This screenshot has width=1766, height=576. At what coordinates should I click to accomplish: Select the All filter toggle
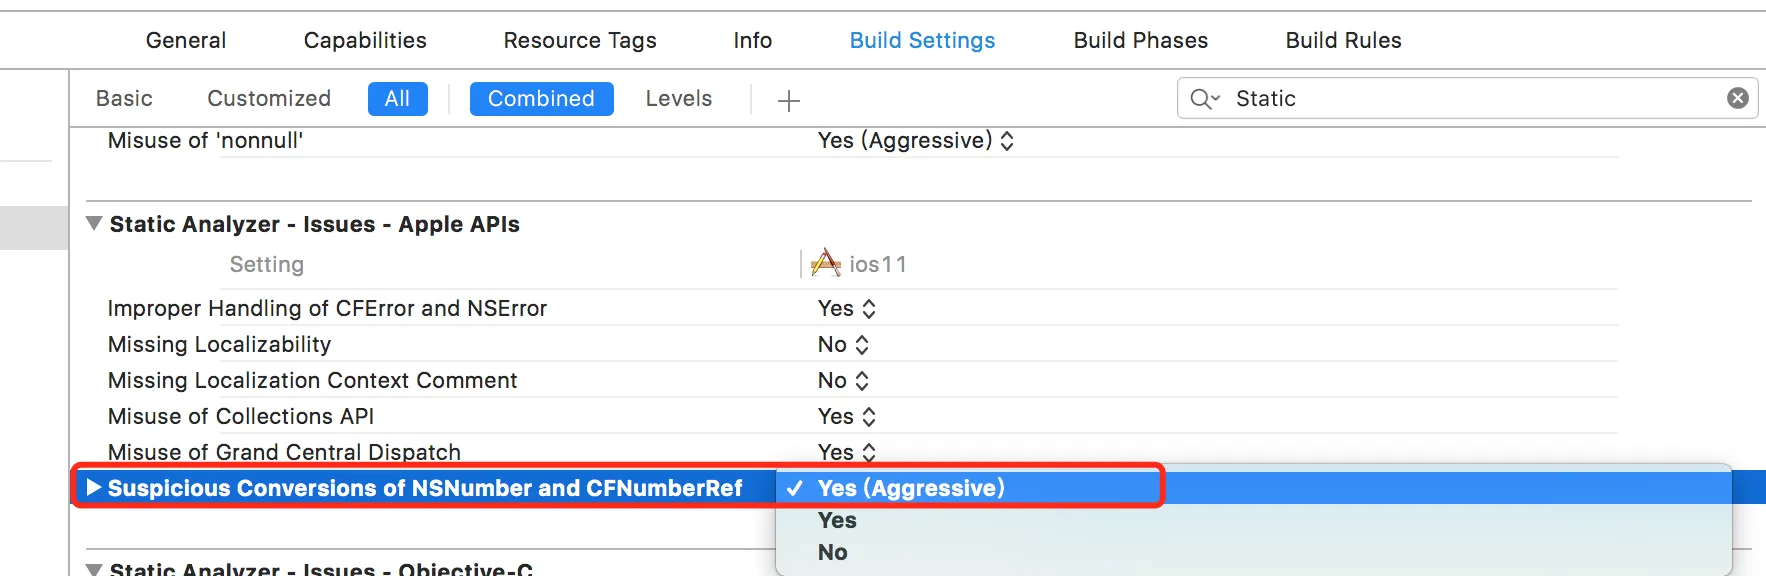pos(397,99)
